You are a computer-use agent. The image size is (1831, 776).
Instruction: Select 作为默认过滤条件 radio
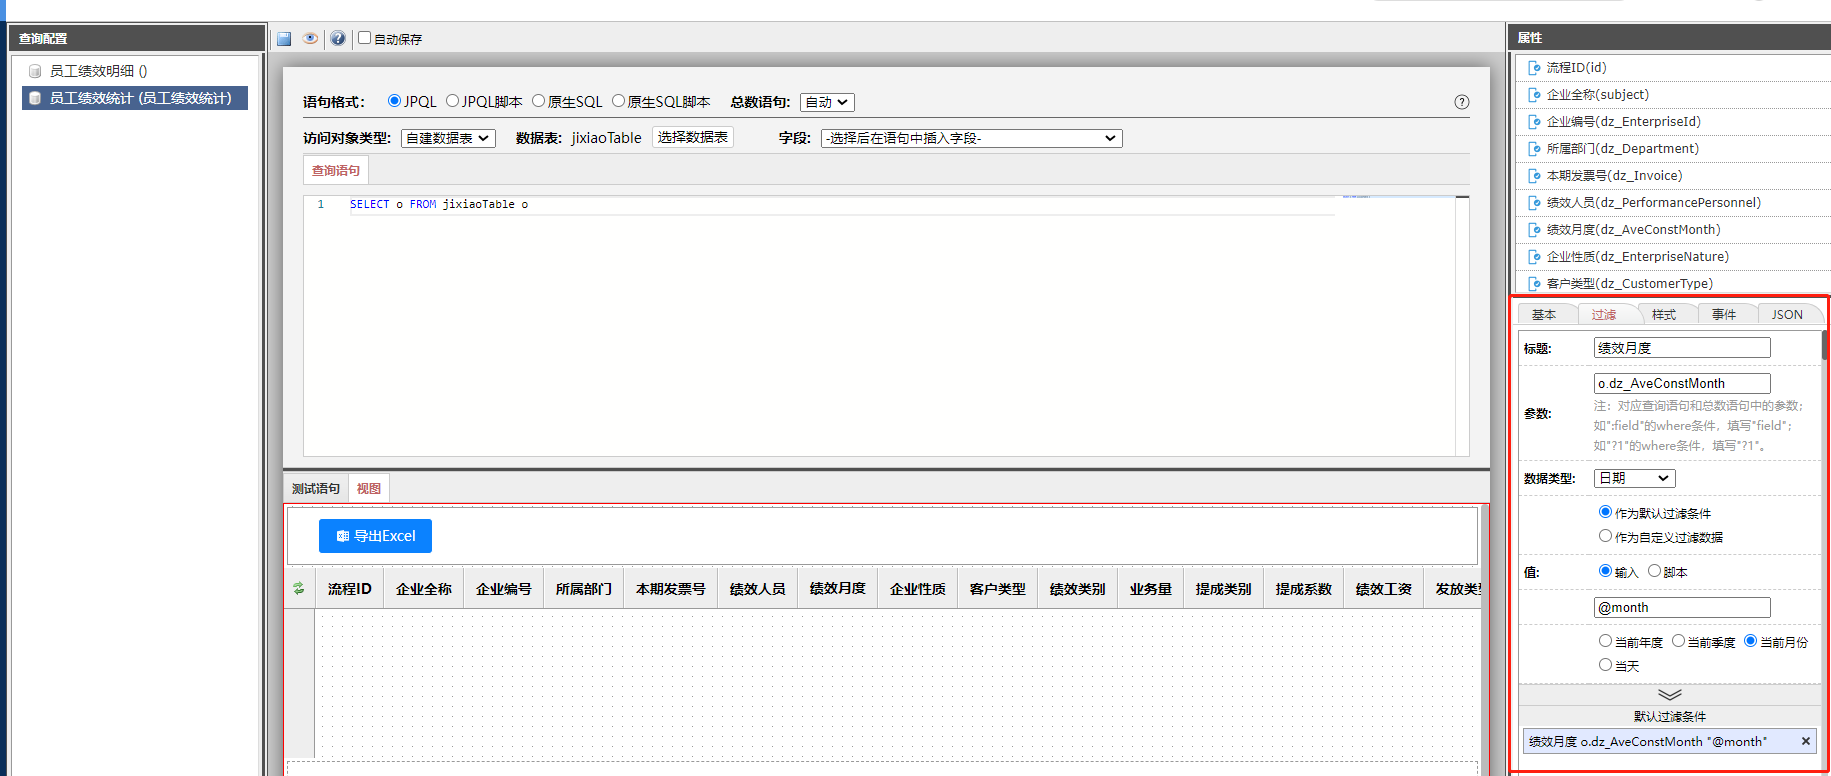tap(1605, 512)
